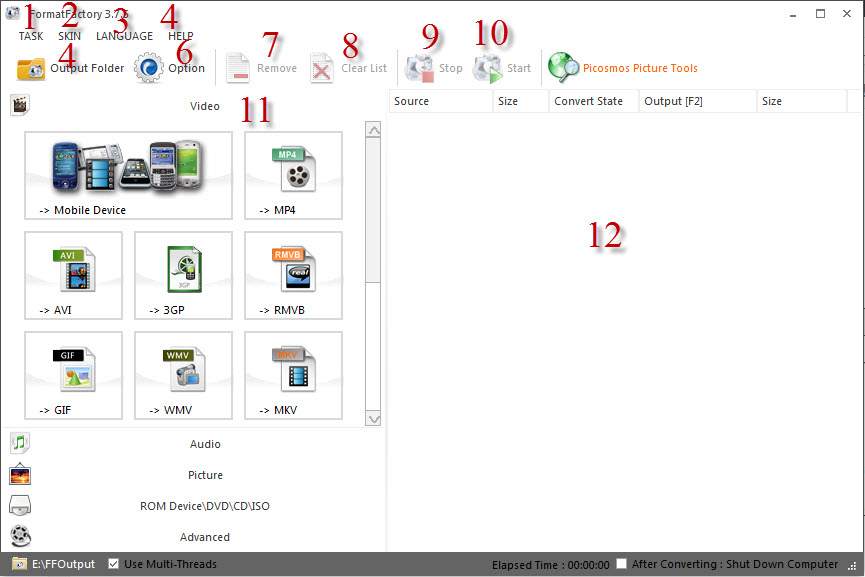Click the Output Folder icon in the toolbar

31,68
